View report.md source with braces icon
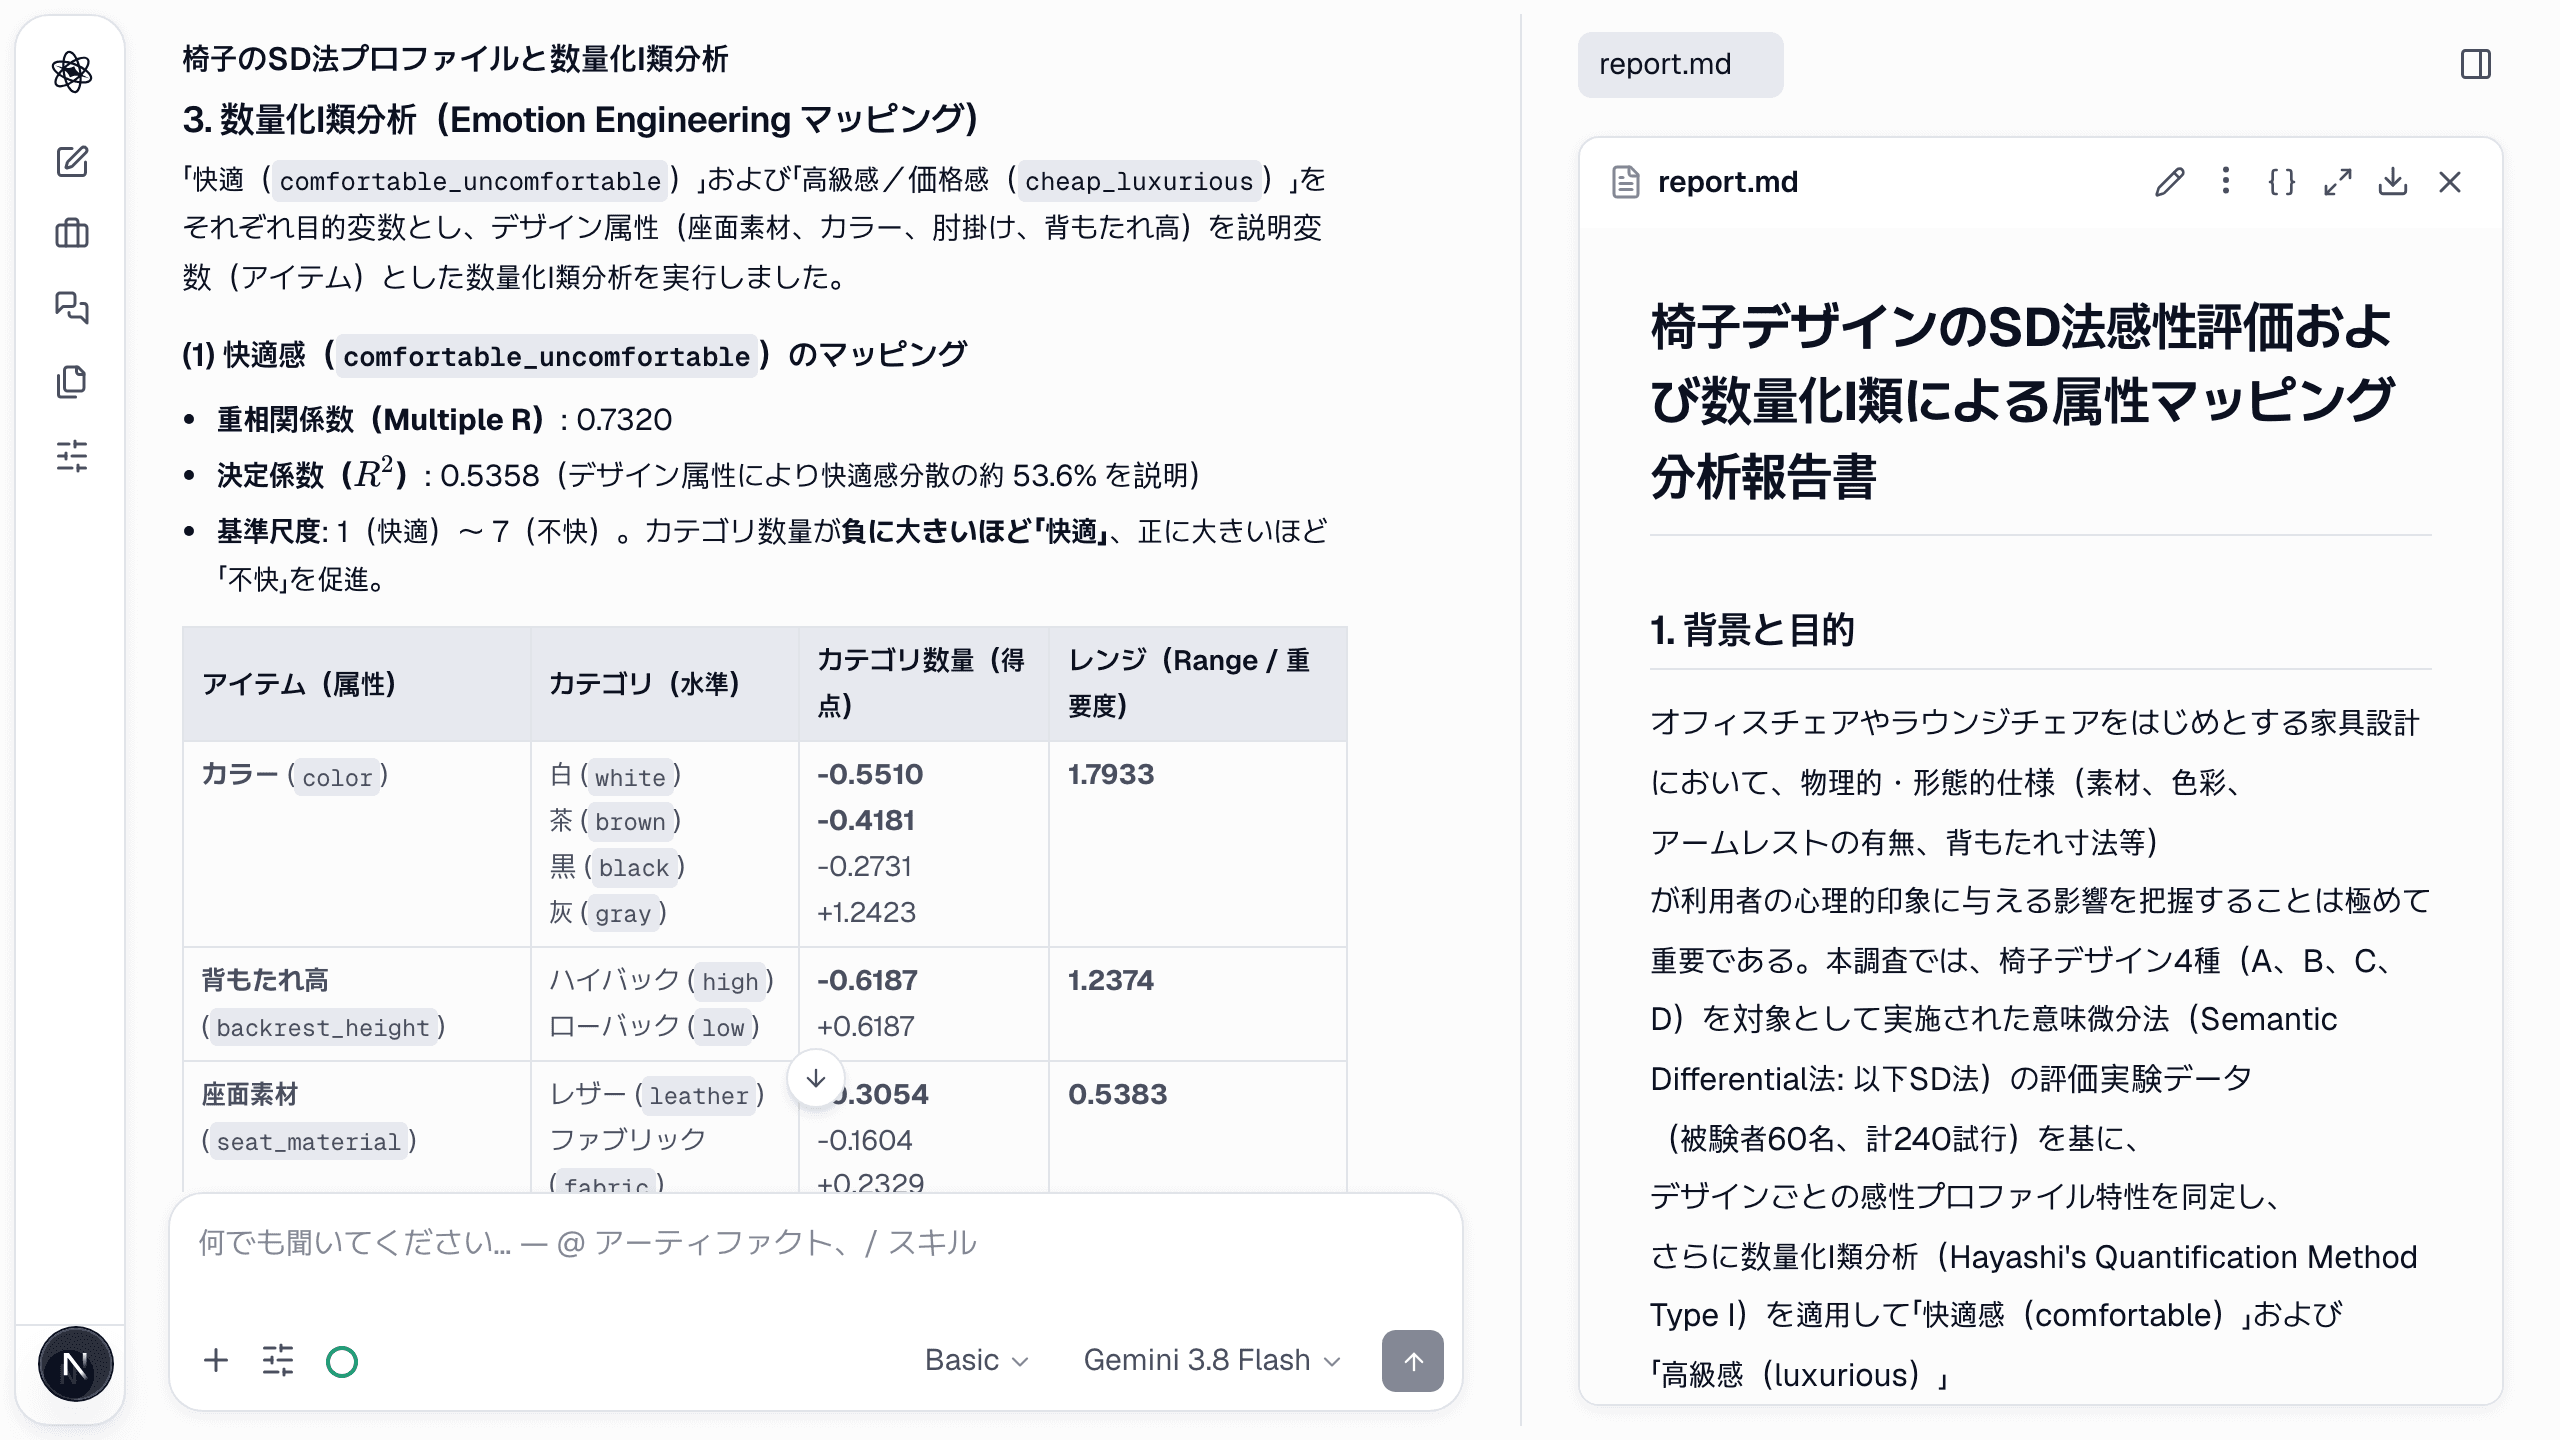 pos(2281,182)
